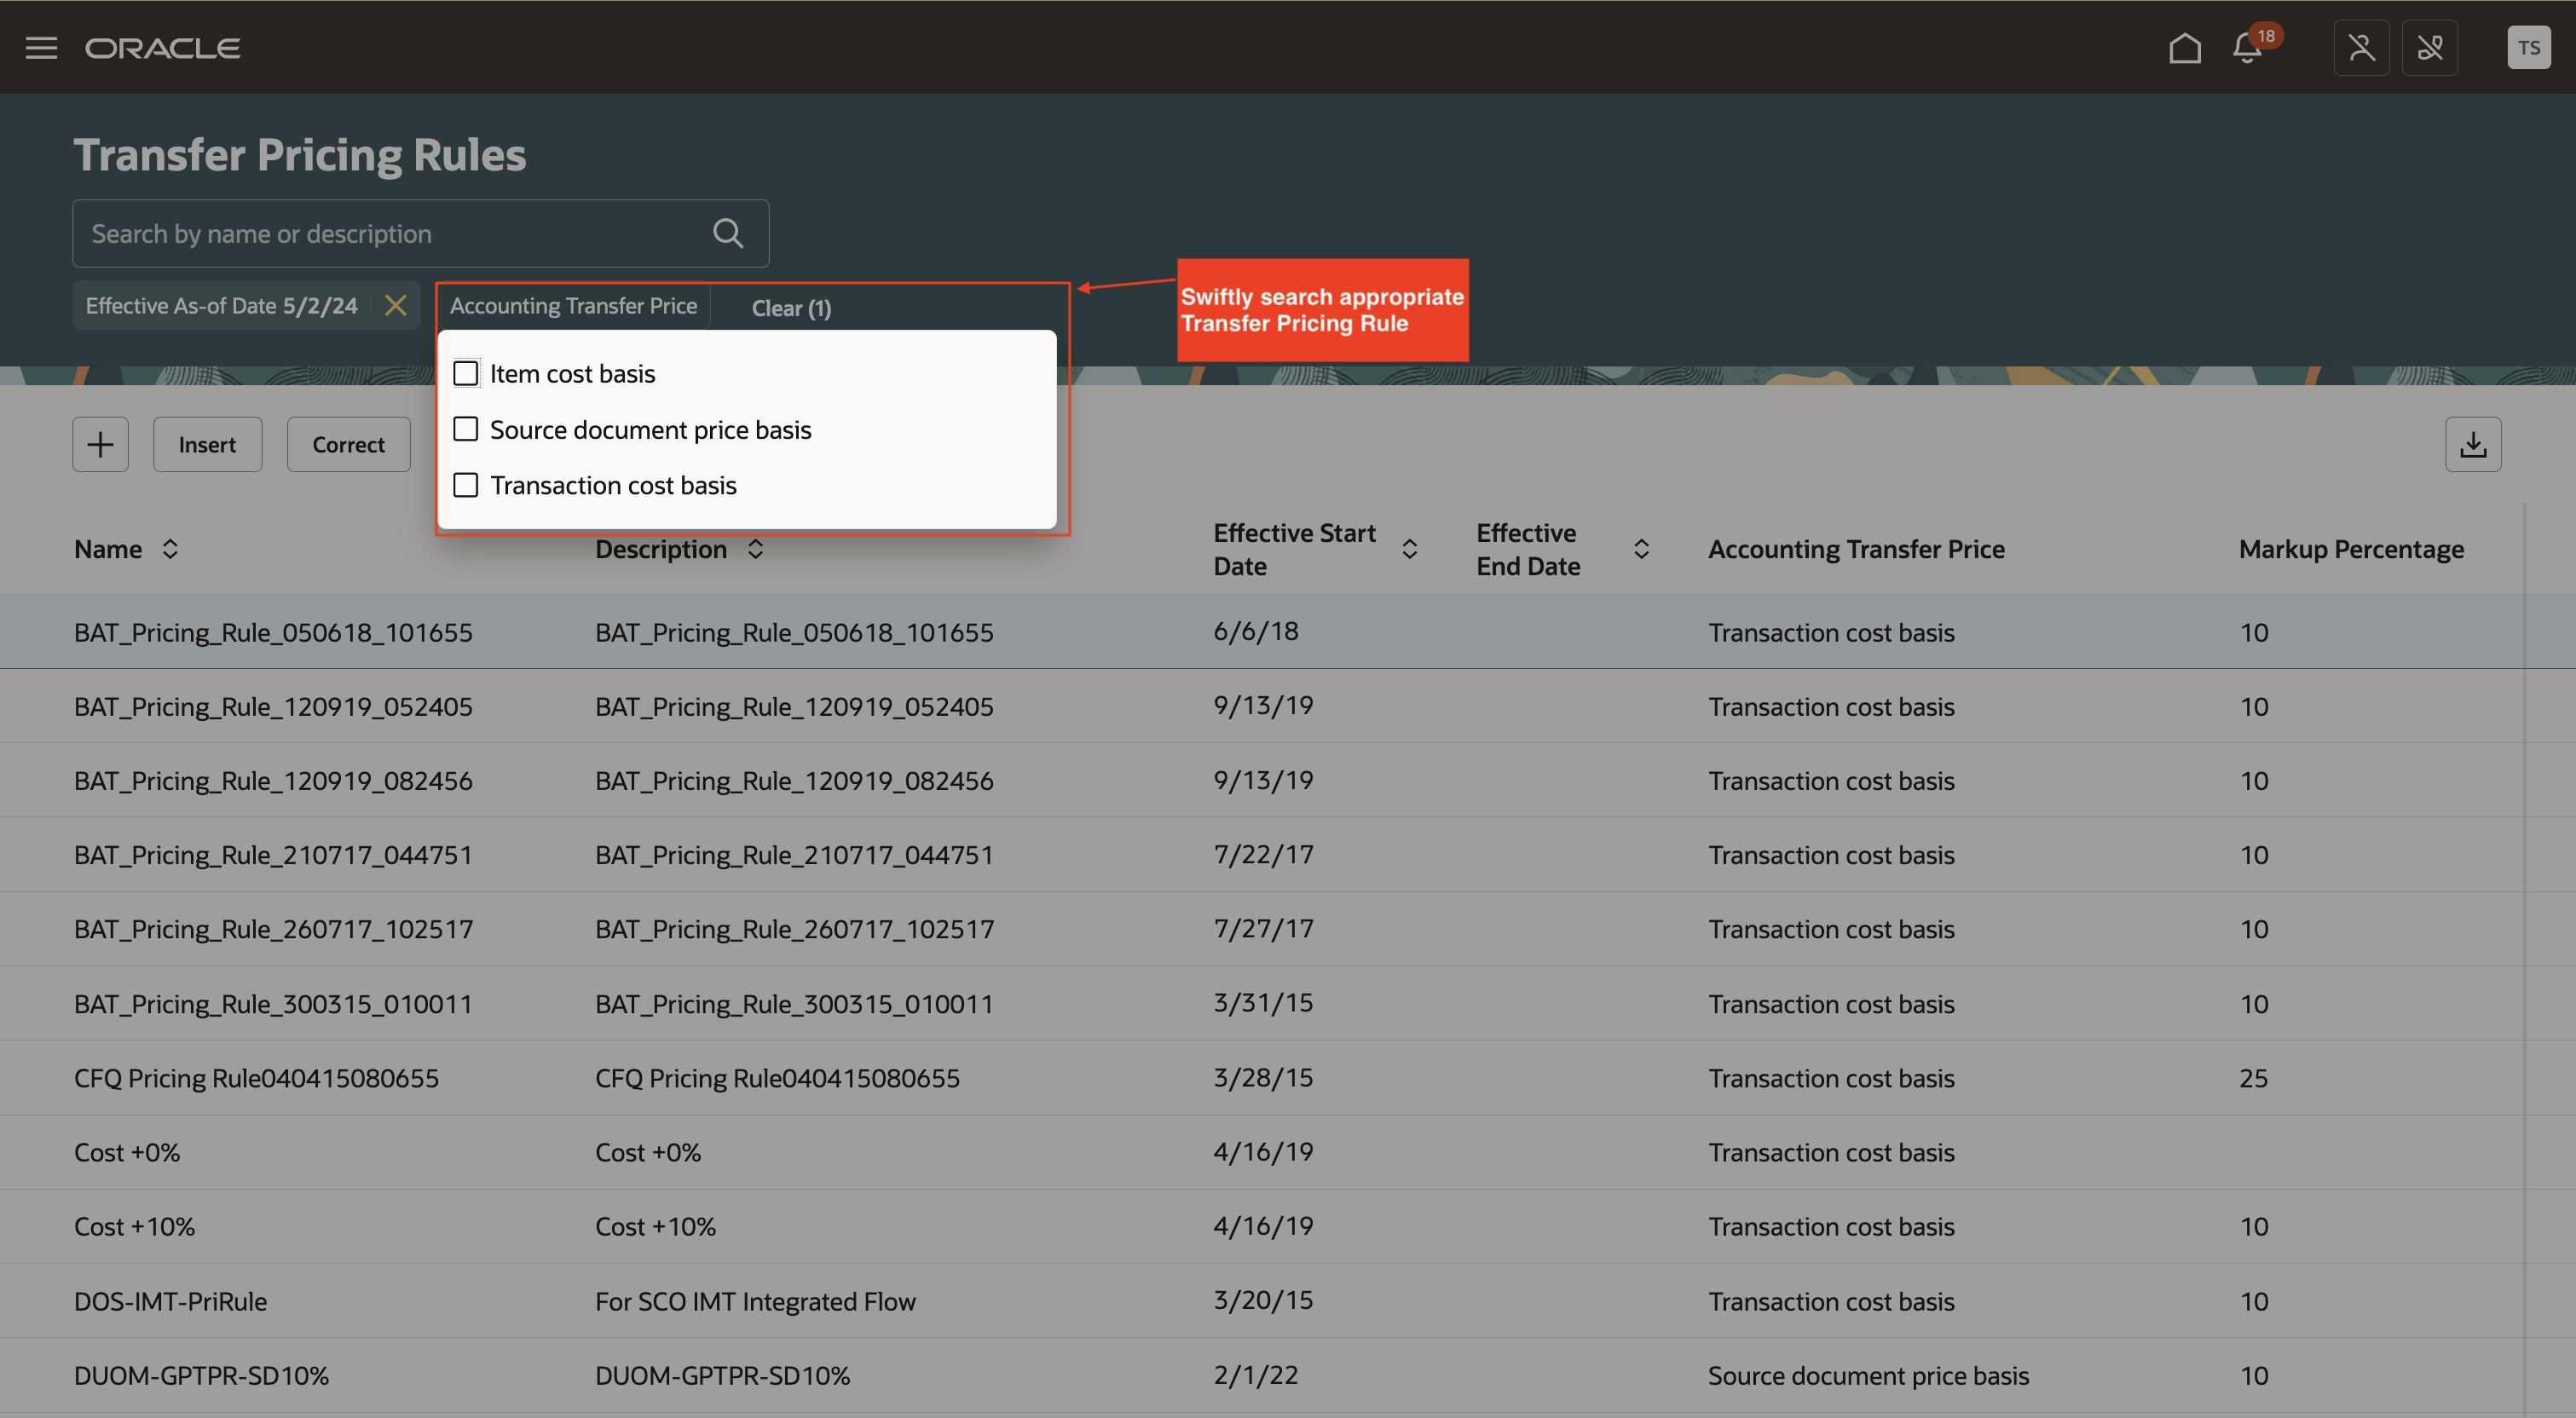Open the hamburger navigation menu

(41, 48)
